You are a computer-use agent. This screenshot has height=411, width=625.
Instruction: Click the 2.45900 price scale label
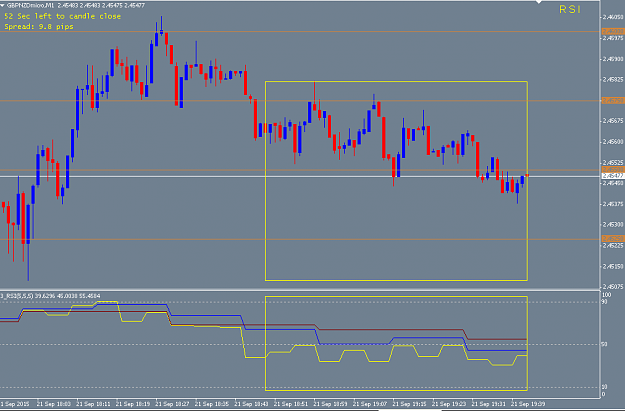coord(613,59)
